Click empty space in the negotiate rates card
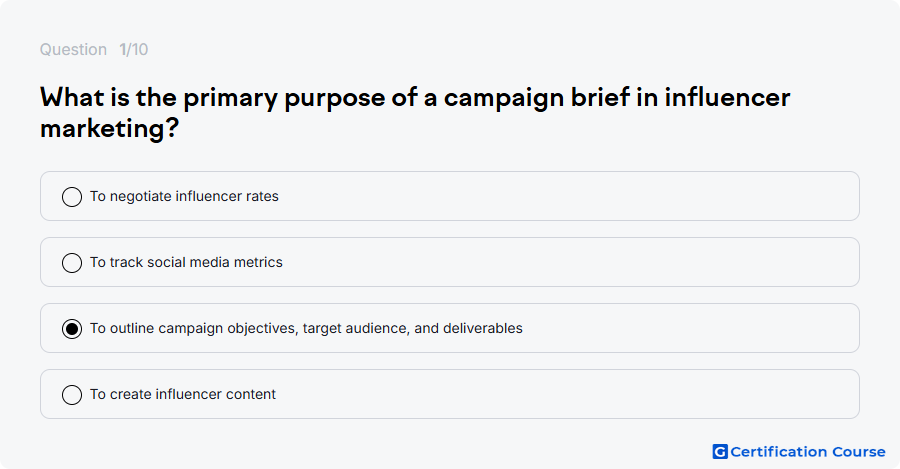Viewport: 900px width, 469px height. tap(568, 196)
